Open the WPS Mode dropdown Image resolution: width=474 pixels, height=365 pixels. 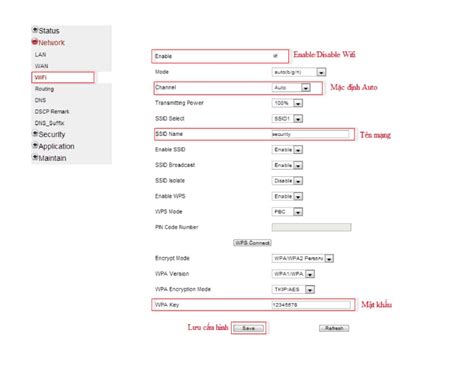[287, 212]
